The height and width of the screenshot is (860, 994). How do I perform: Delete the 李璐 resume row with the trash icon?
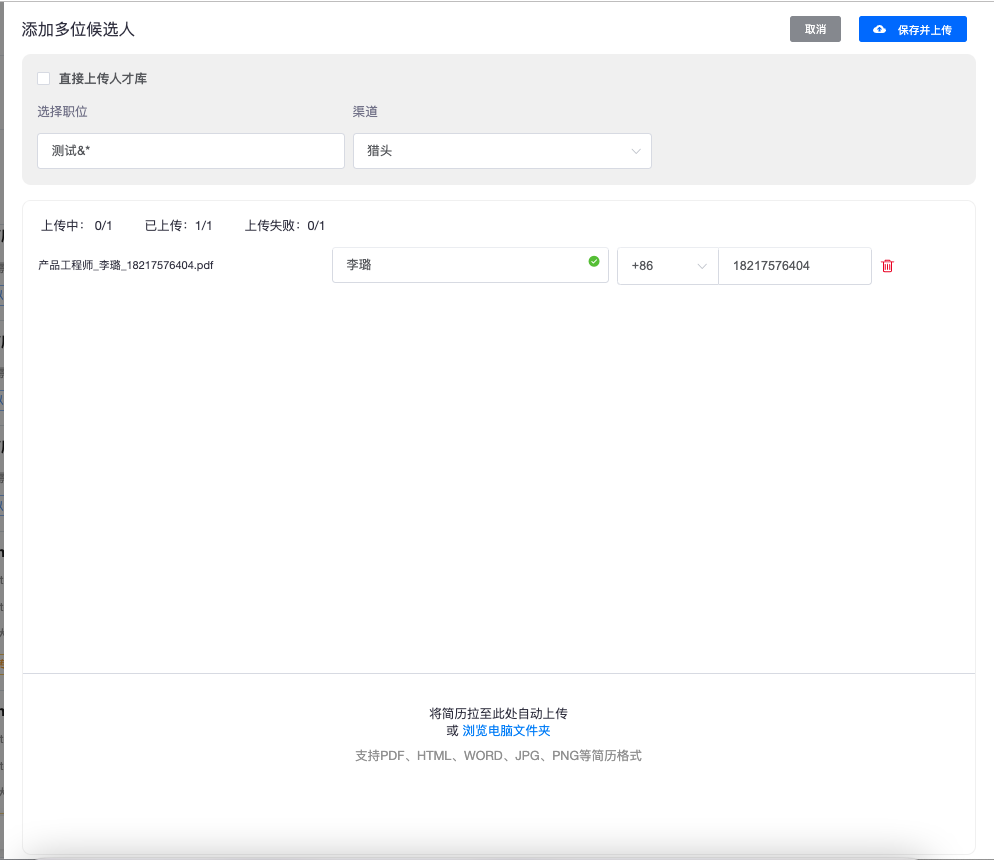tap(887, 266)
